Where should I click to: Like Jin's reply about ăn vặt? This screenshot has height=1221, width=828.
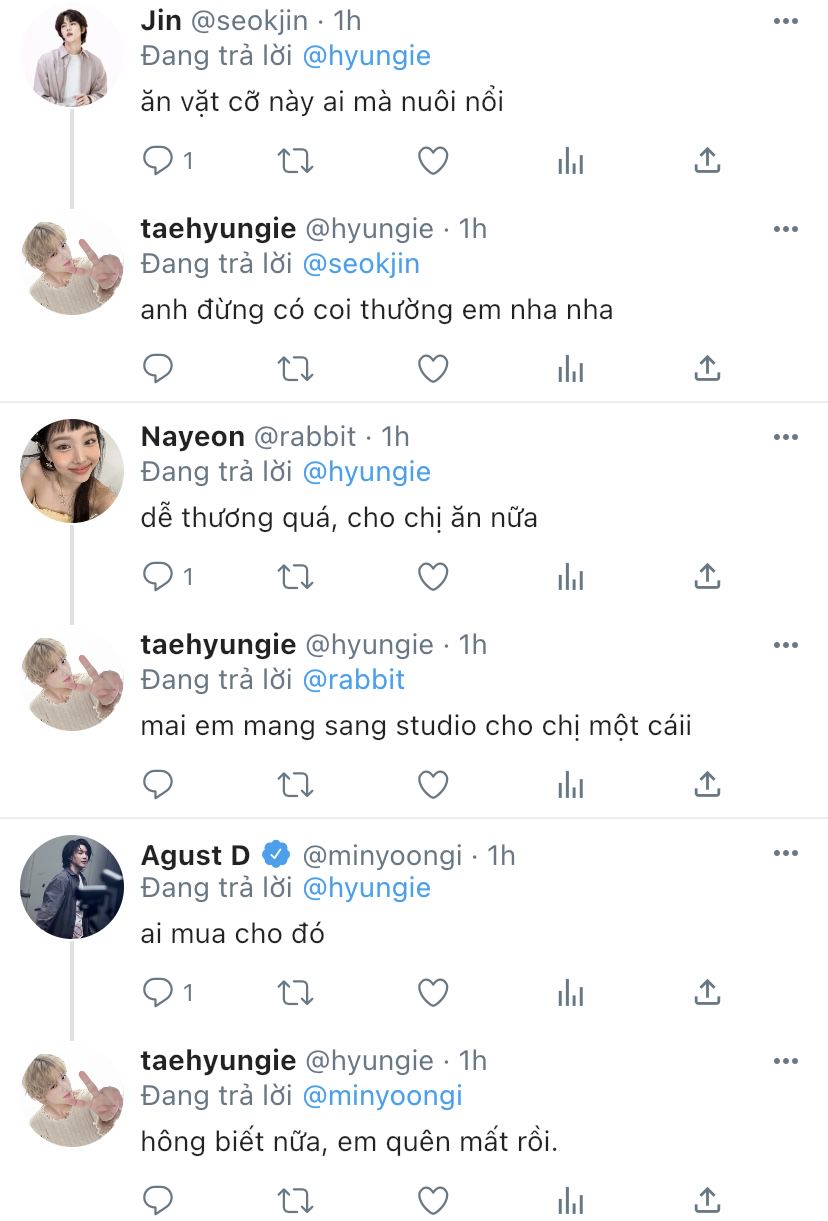coord(433,160)
